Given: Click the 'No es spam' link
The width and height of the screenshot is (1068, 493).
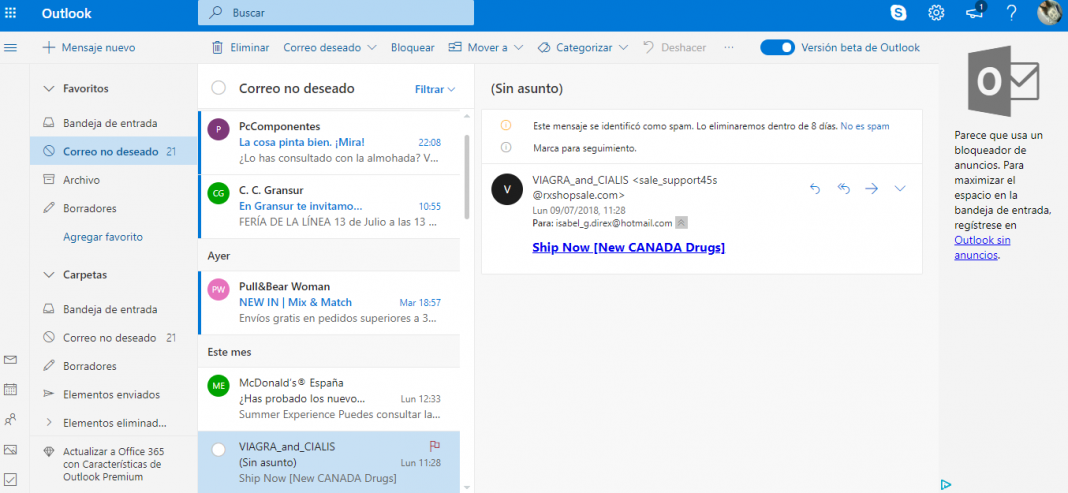Looking at the screenshot, I should tap(864, 126).
